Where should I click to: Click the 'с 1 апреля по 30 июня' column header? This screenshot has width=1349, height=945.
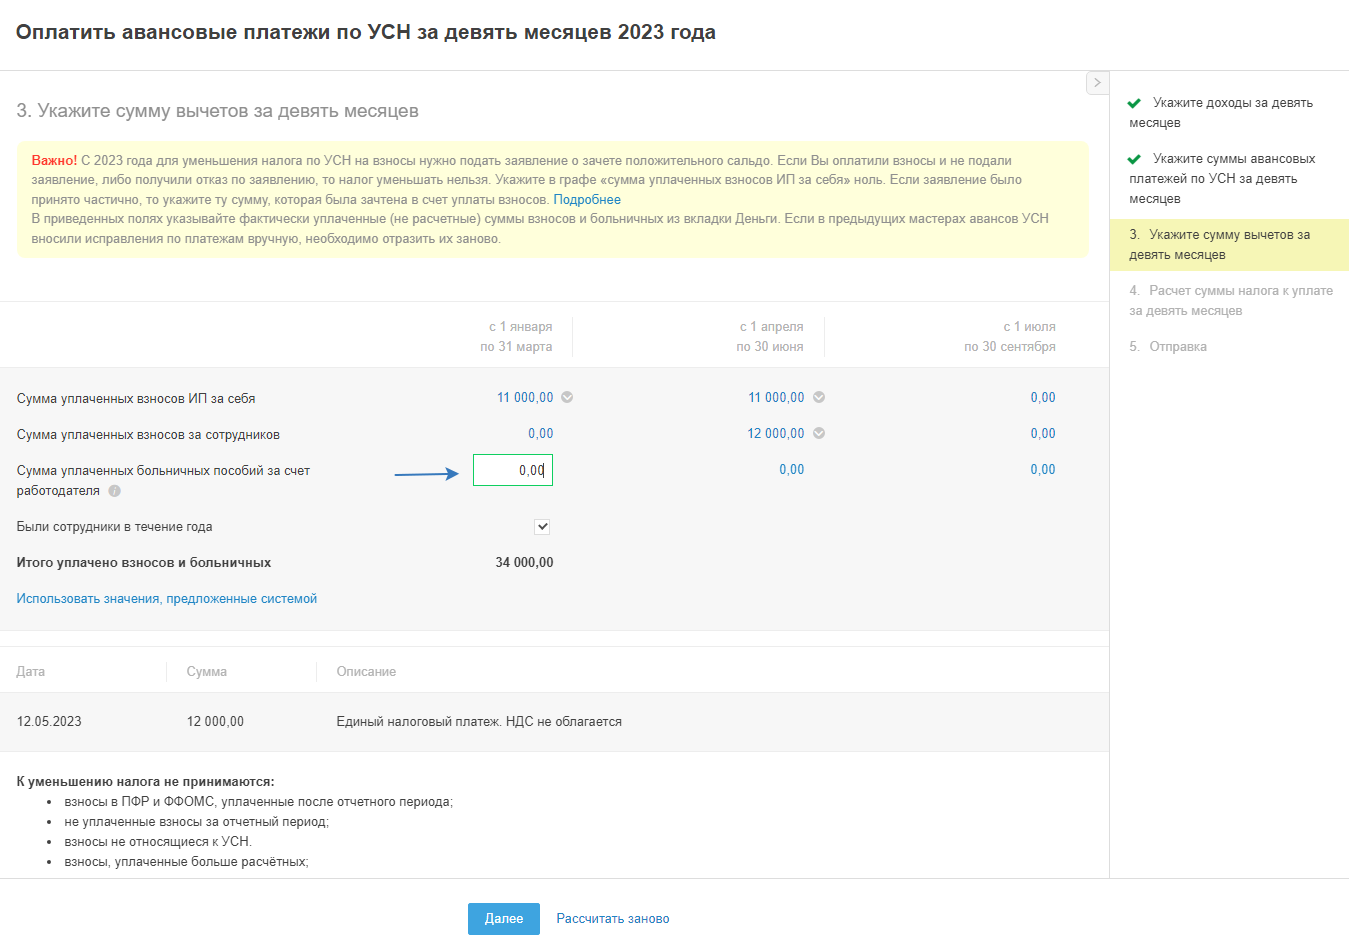[770, 337]
